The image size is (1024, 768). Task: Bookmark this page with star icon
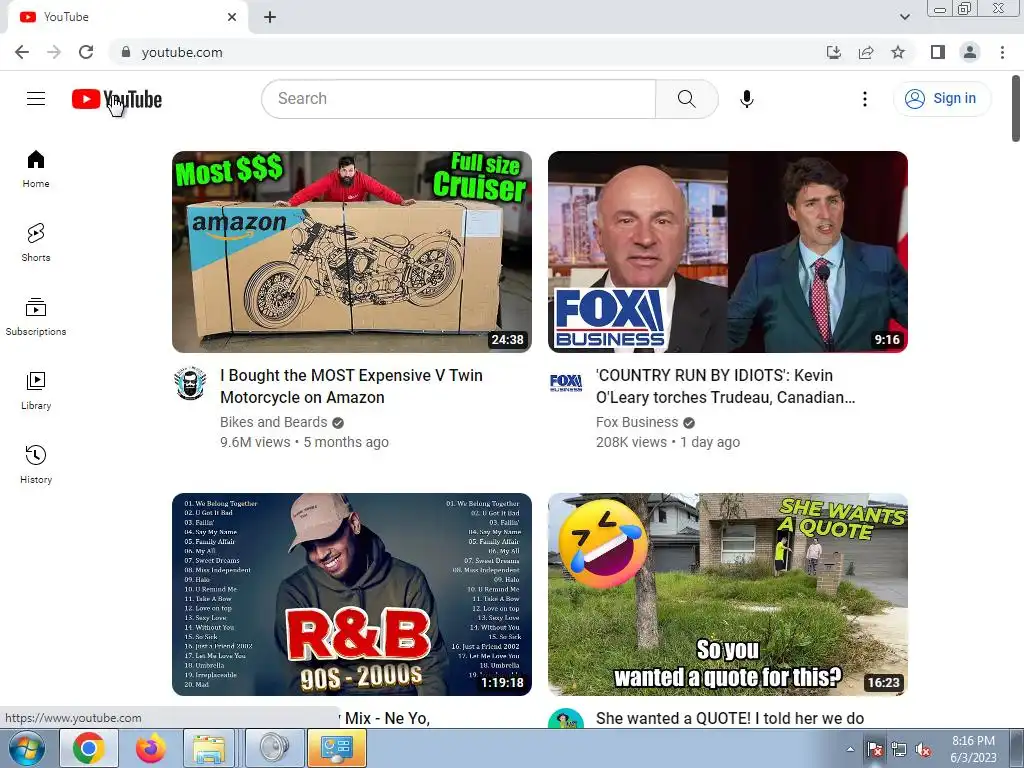[x=898, y=52]
